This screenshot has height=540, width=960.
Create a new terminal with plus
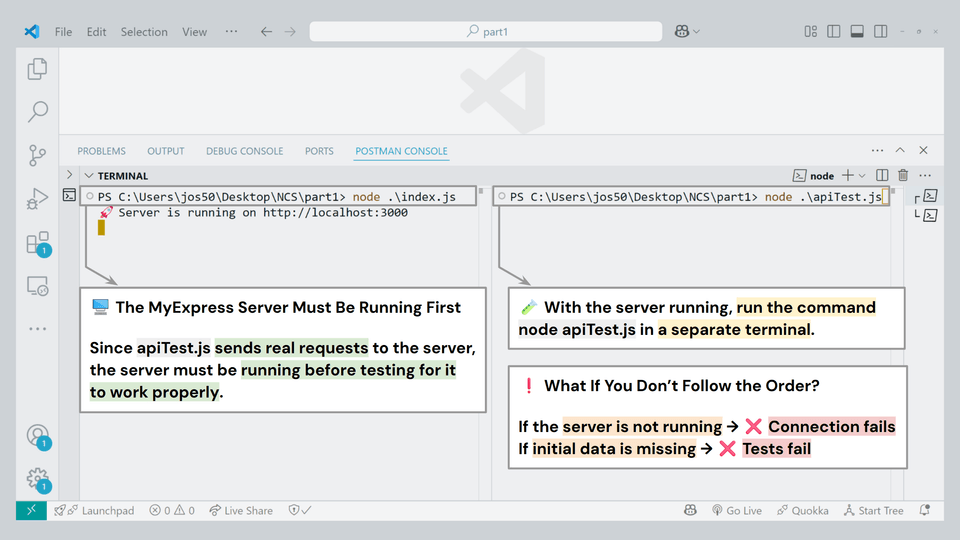click(847, 176)
